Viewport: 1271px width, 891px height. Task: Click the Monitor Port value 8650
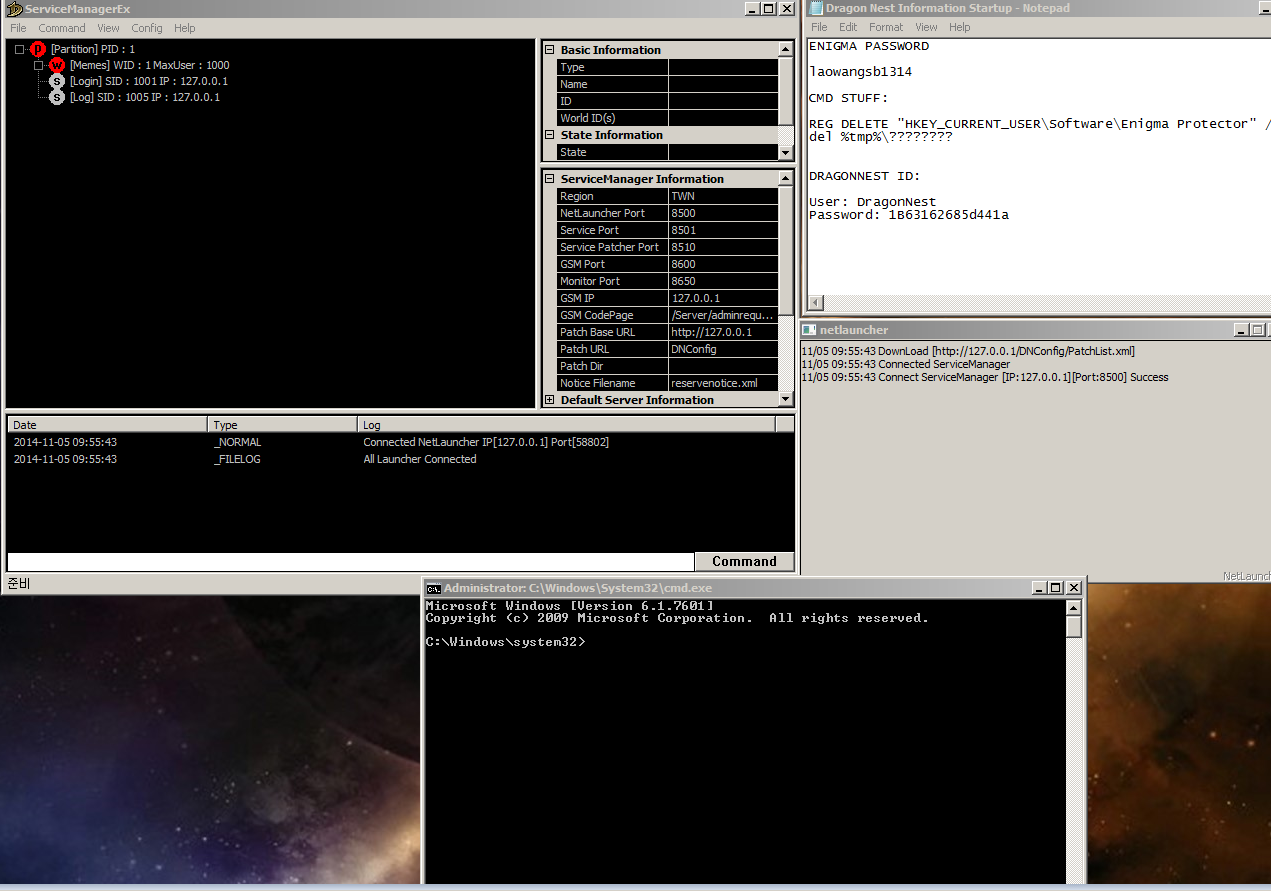723,281
